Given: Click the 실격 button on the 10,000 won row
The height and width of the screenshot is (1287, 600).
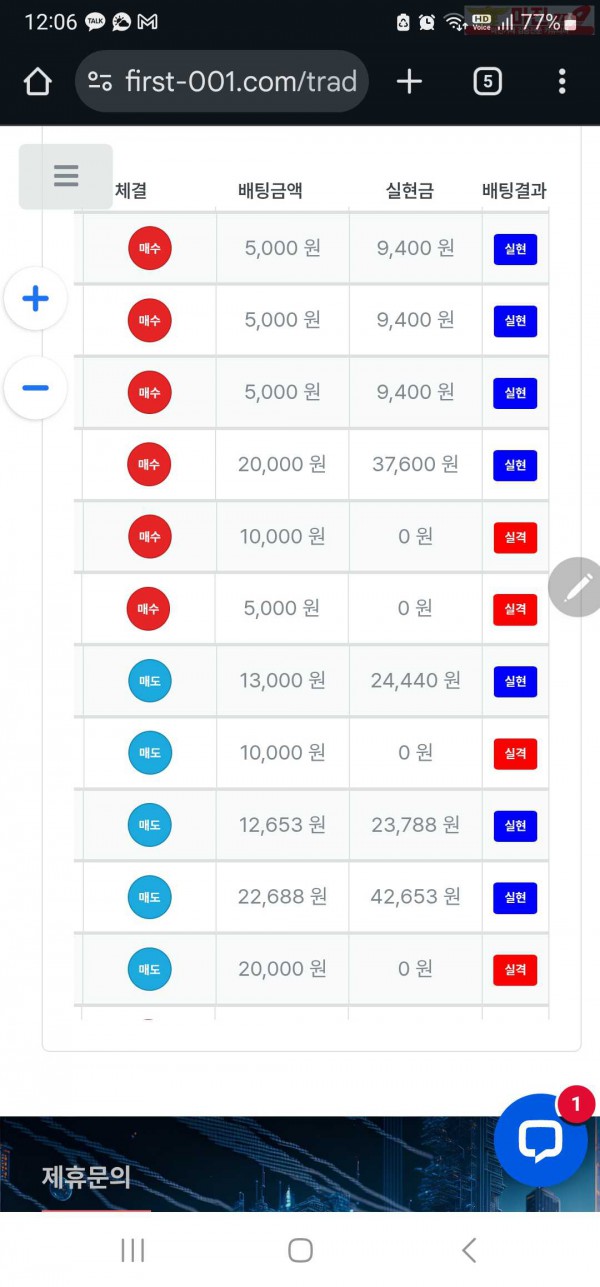Looking at the screenshot, I should point(514,537).
